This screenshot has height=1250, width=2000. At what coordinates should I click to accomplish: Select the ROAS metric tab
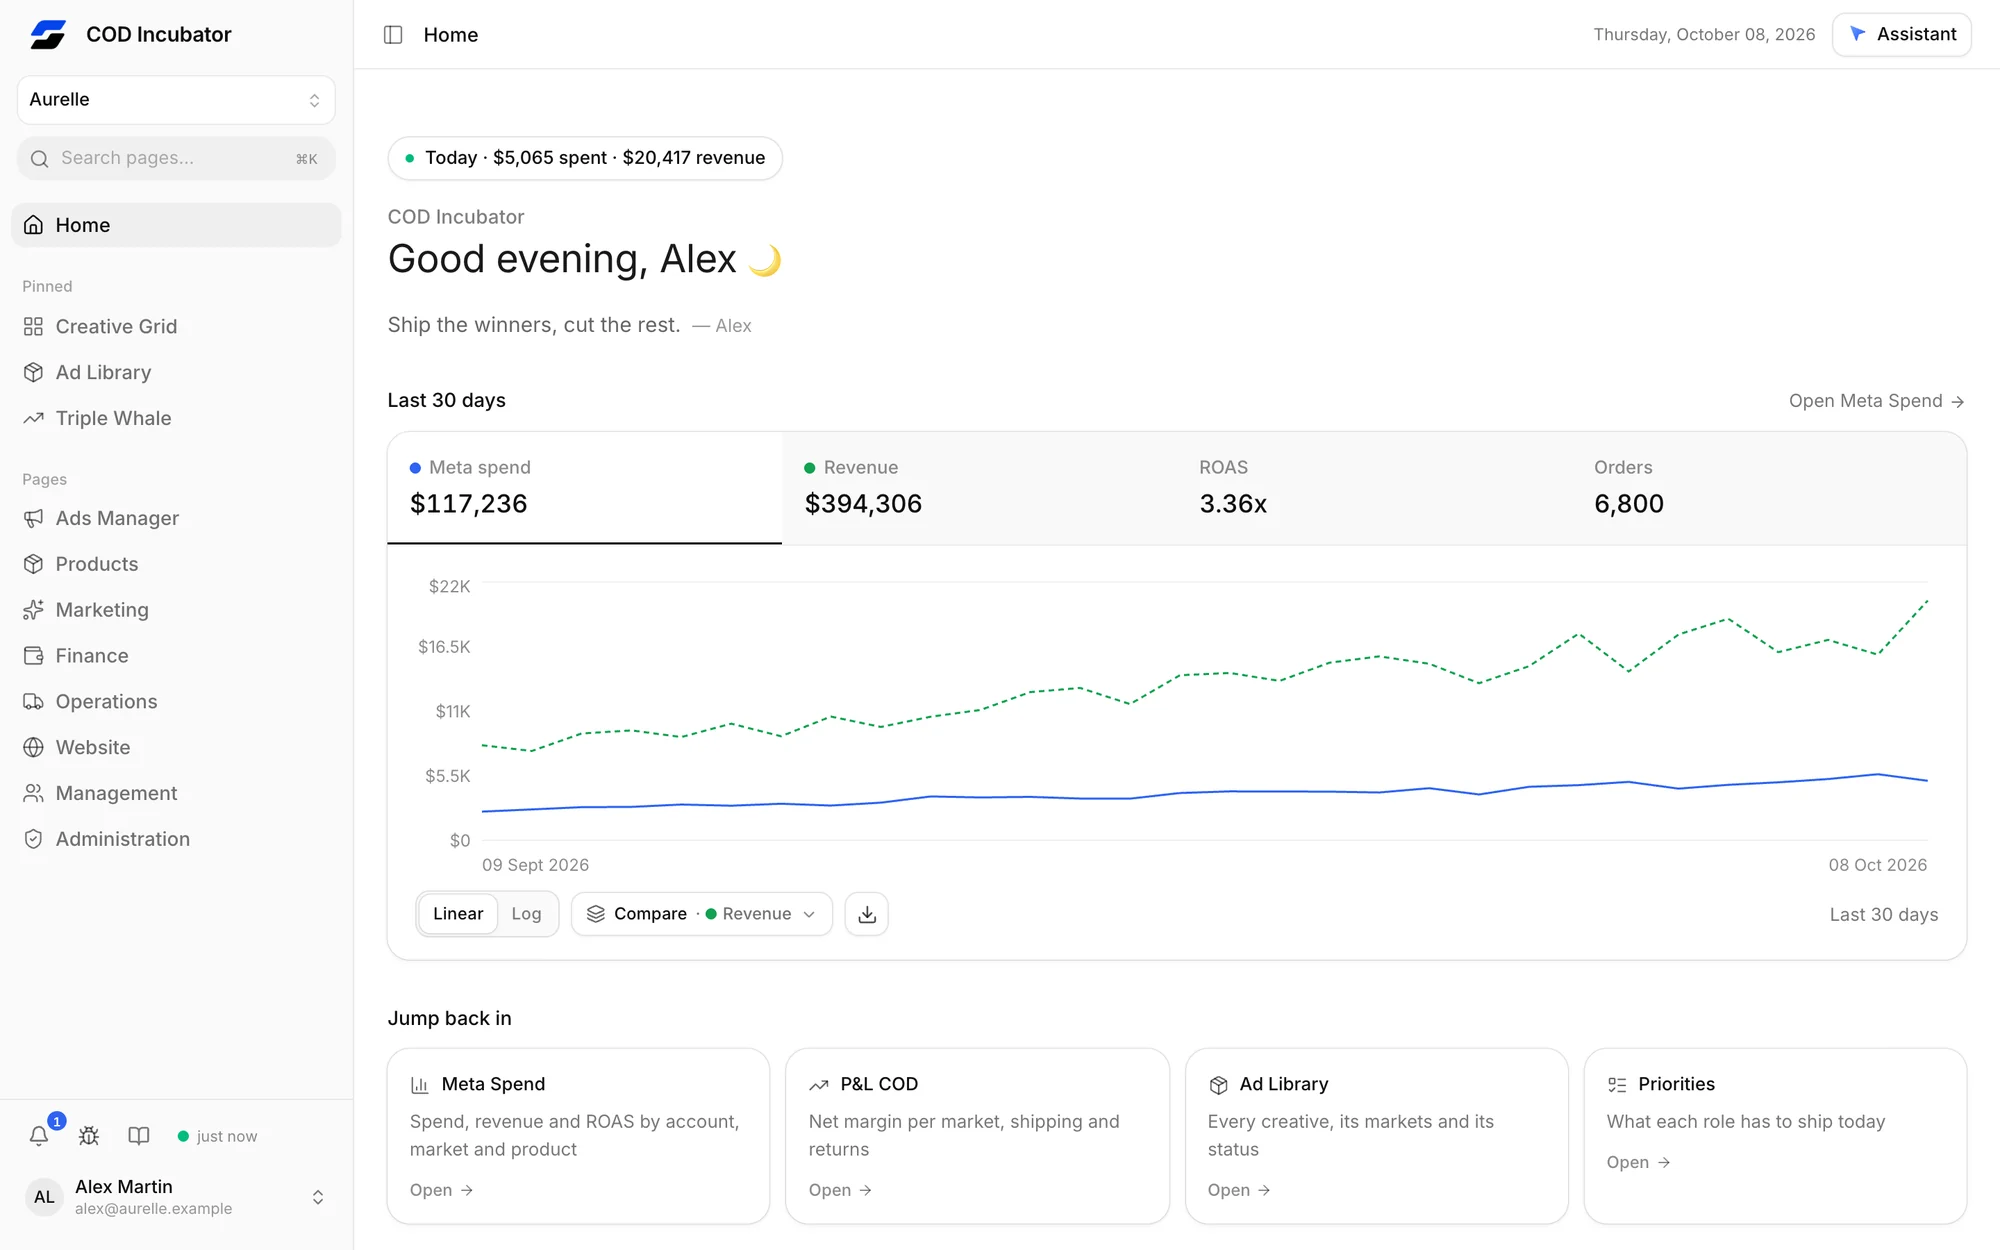[1374, 488]
